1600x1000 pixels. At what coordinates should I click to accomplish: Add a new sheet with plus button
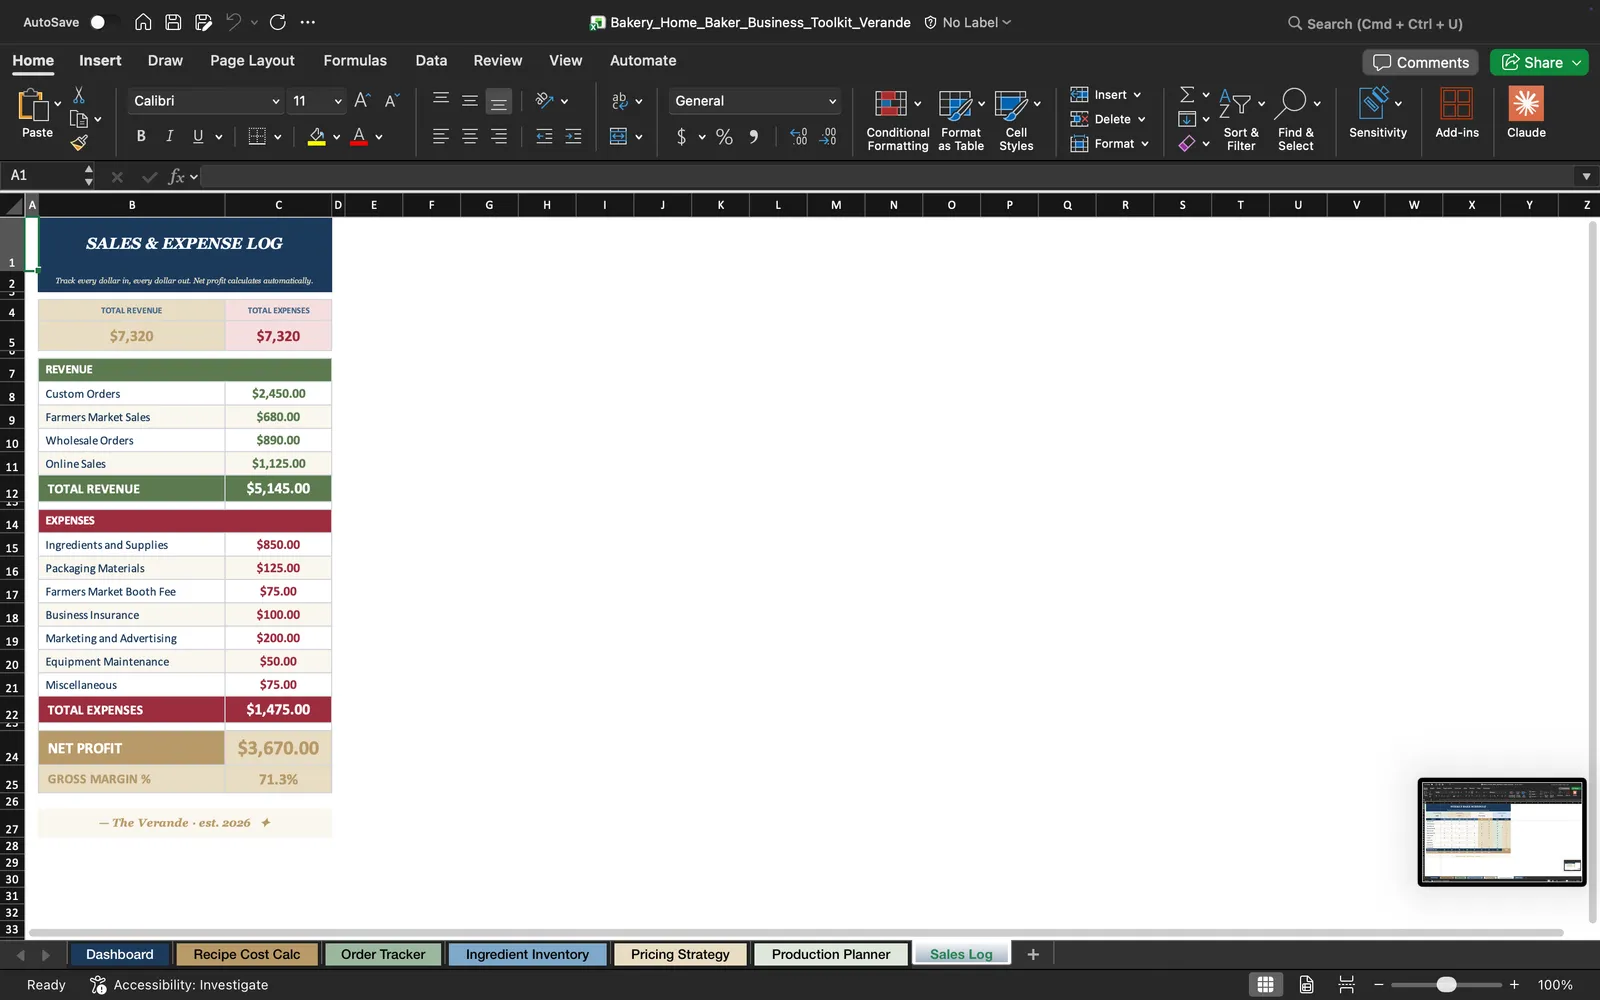(x=1033, y=954)
